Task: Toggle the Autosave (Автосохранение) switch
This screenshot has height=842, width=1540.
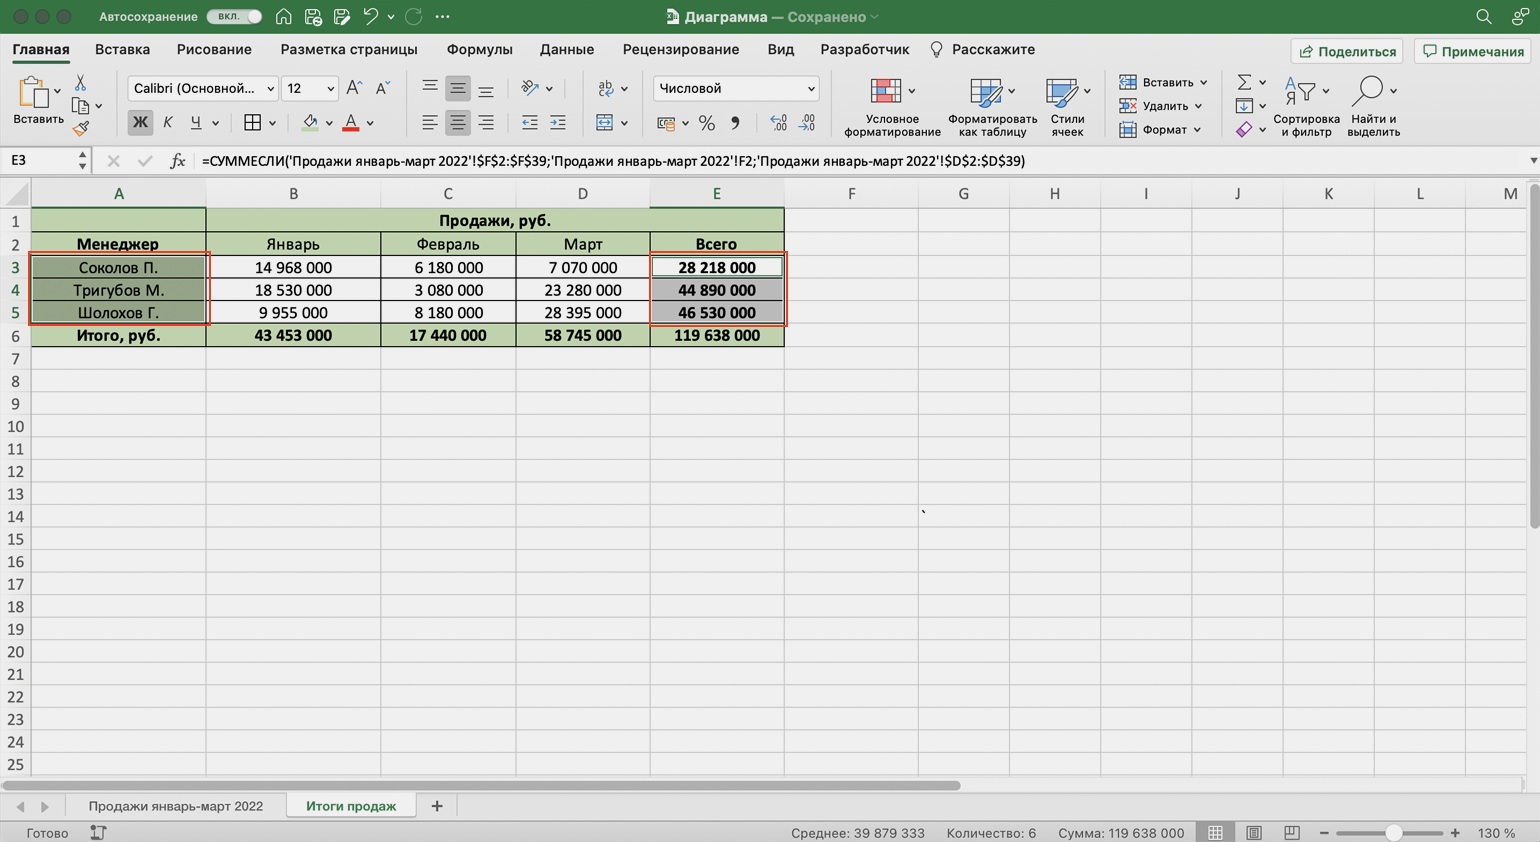Action: tap(235, 17)
